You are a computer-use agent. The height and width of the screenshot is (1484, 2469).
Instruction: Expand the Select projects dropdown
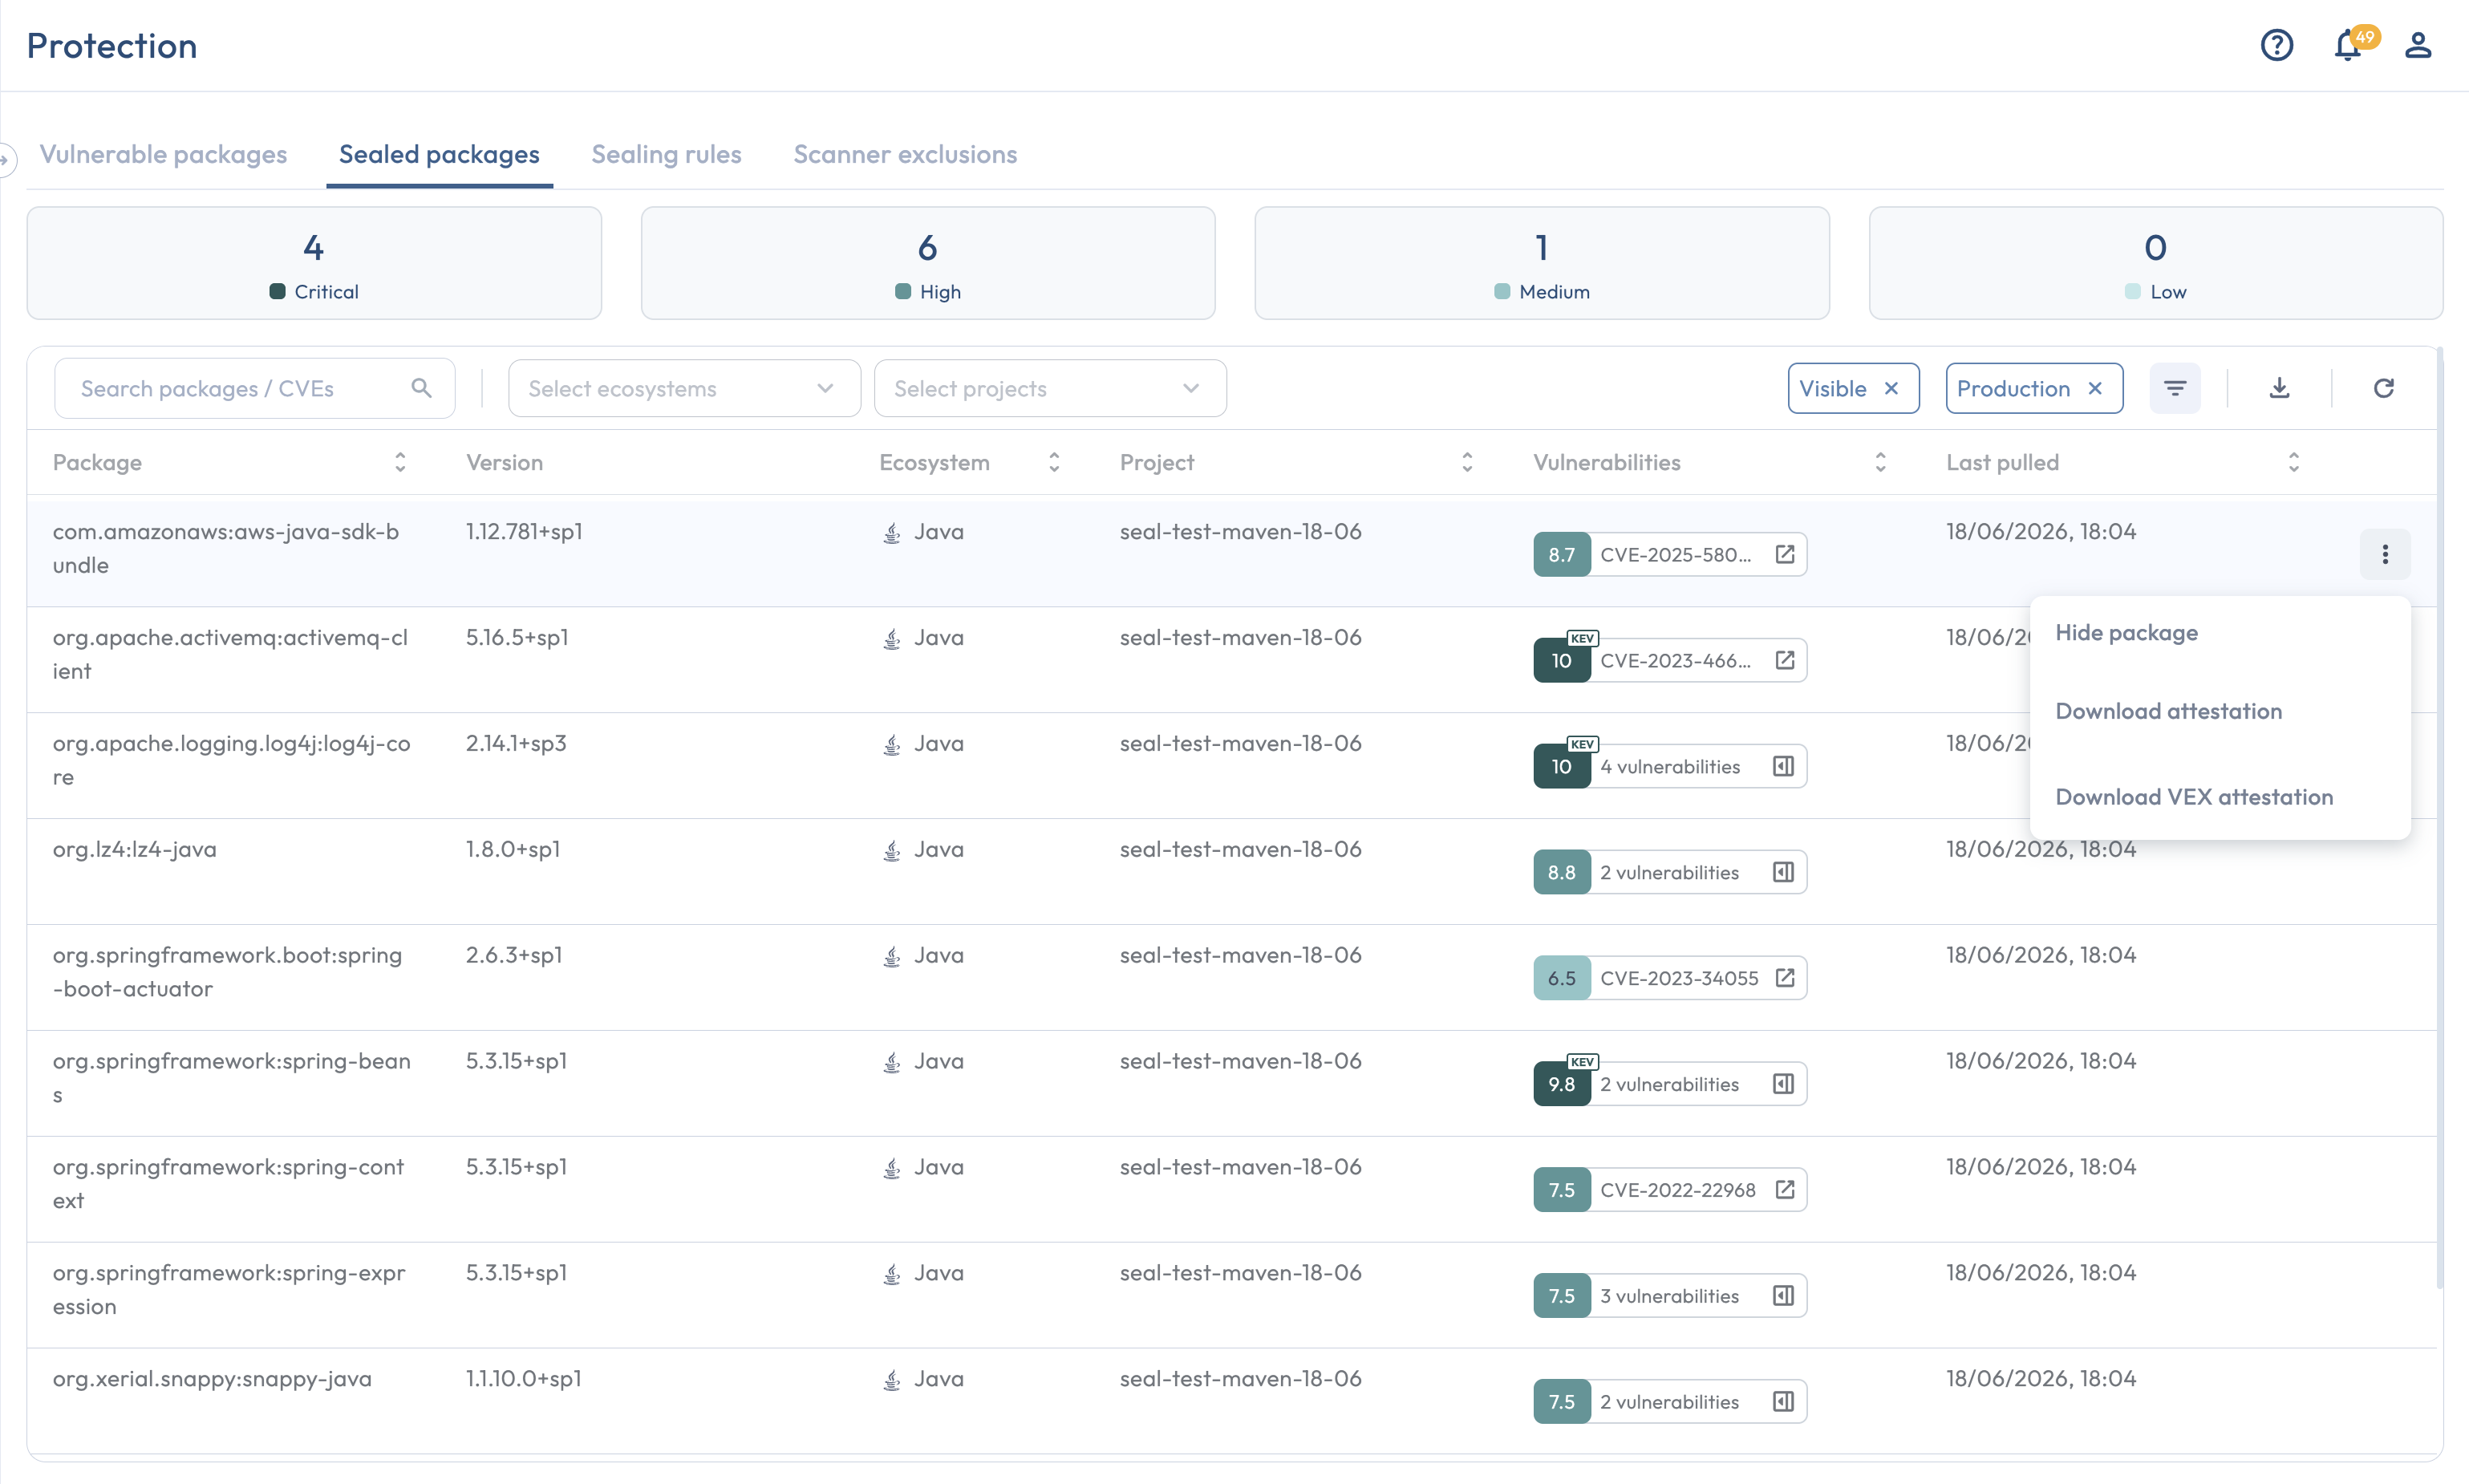1050,388
